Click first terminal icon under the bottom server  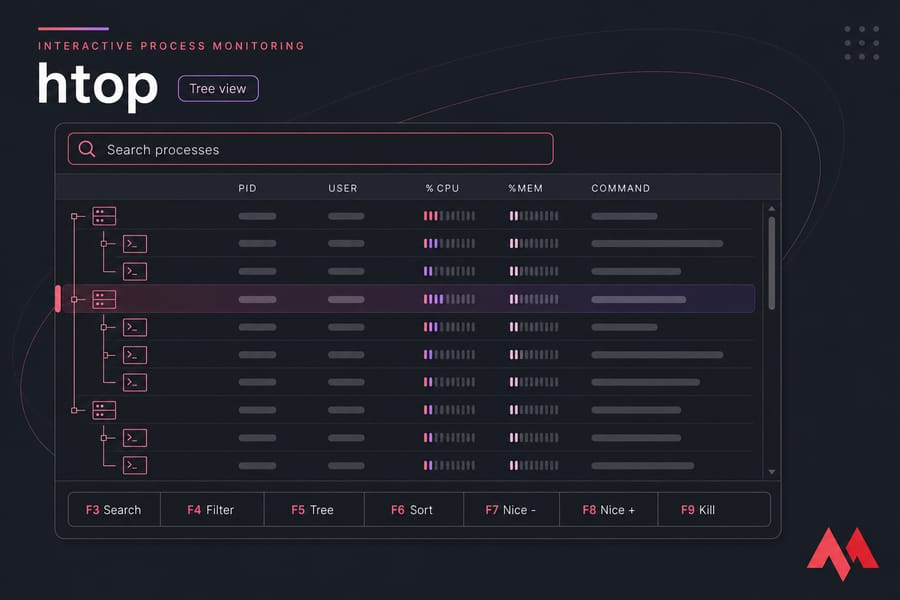[x=135, y=438]
